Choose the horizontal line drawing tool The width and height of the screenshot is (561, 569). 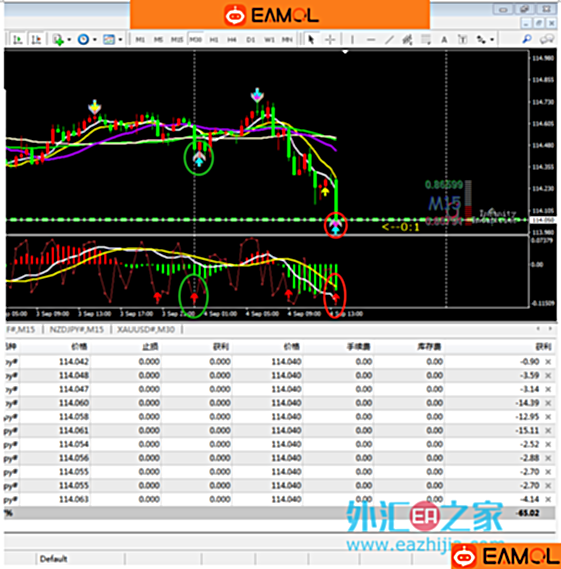coord(370,39)
